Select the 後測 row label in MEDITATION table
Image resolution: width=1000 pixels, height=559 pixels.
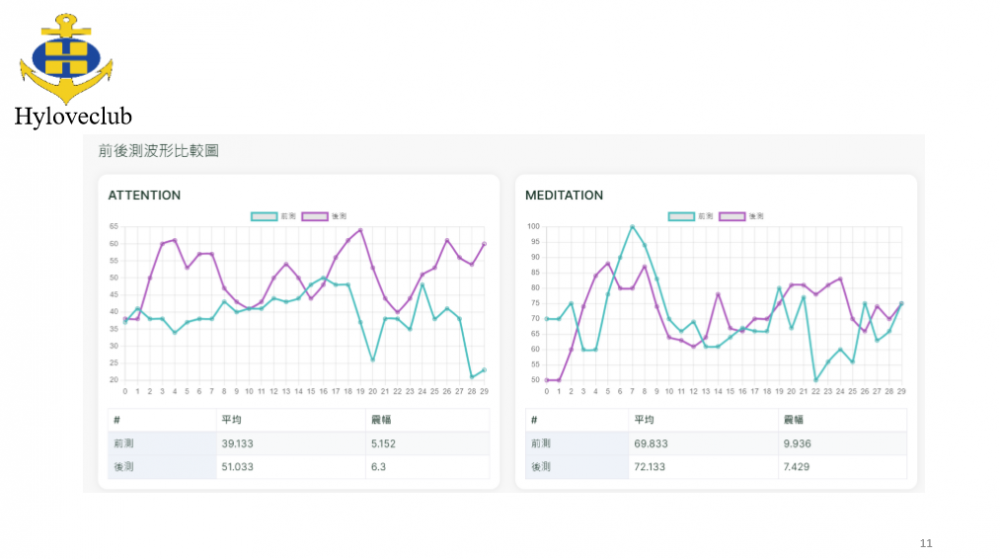pos(540,467)
